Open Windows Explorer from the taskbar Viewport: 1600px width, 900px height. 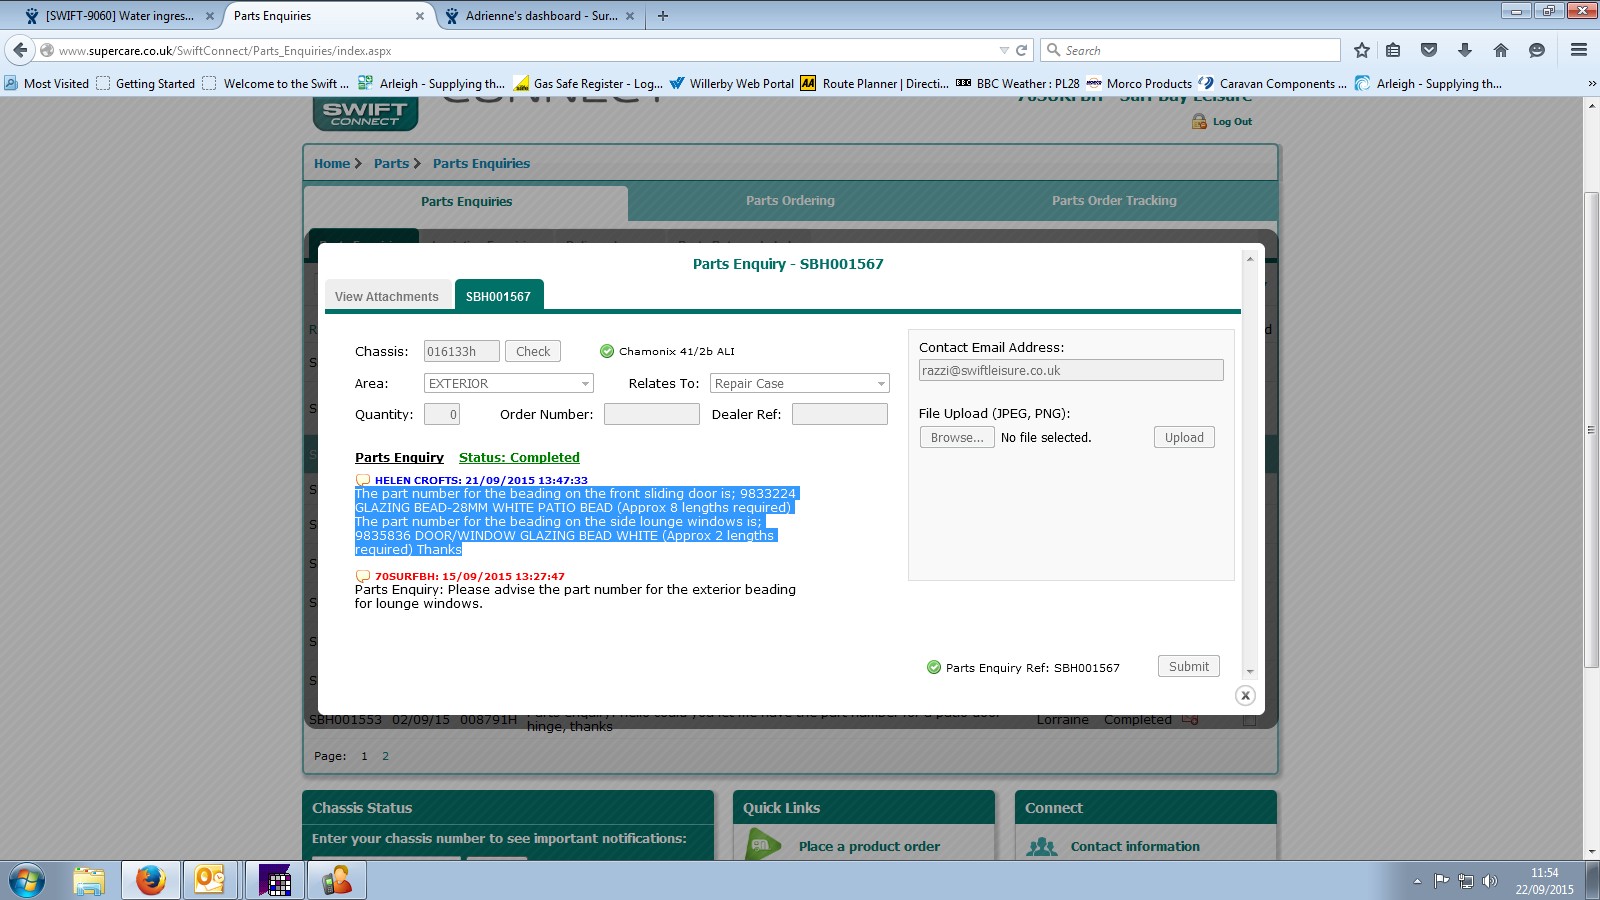point(89,881)
